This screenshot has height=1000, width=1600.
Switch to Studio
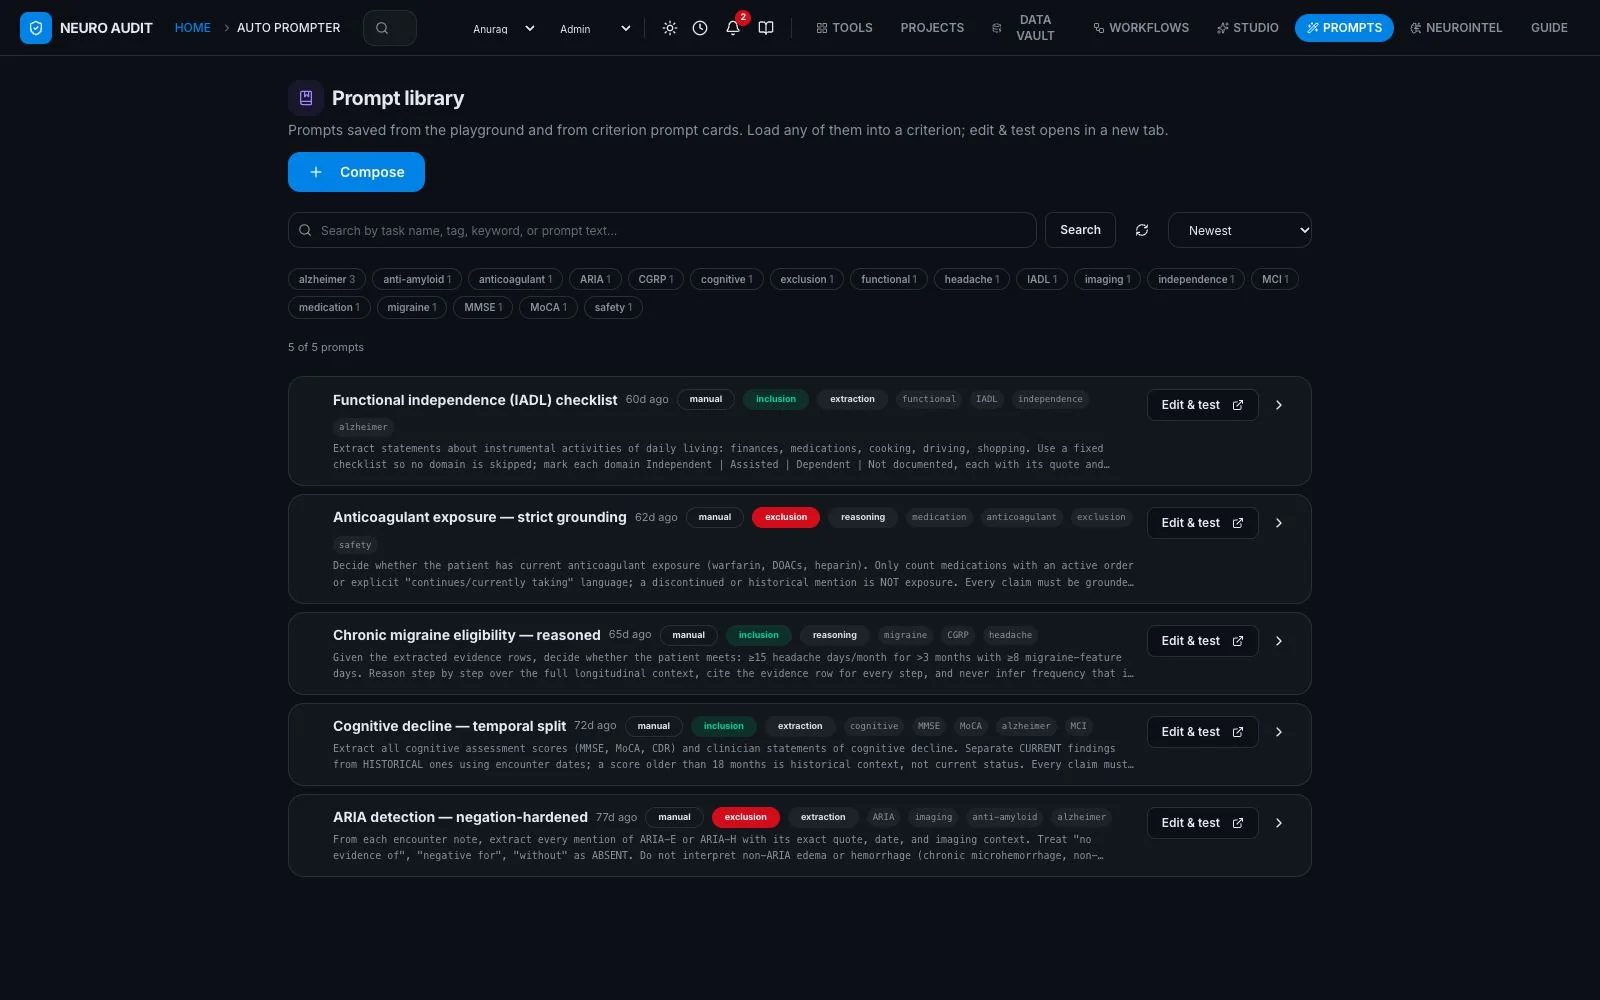click(1247, 28)
